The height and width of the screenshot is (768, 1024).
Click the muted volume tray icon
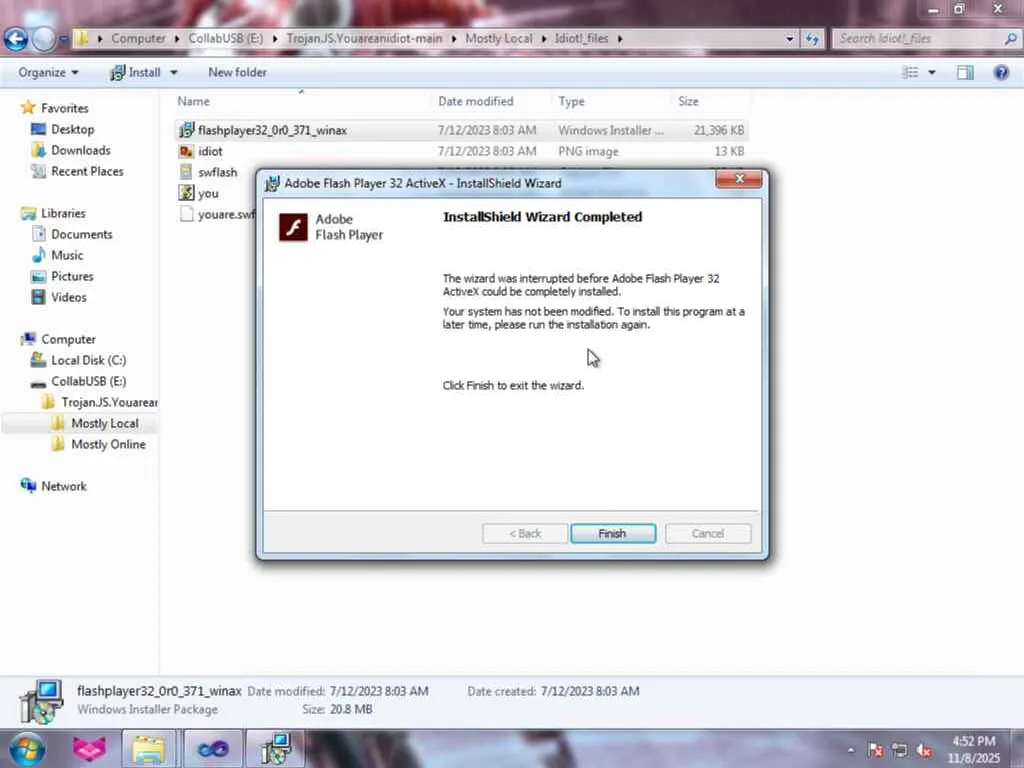click(x=923, y=750)
